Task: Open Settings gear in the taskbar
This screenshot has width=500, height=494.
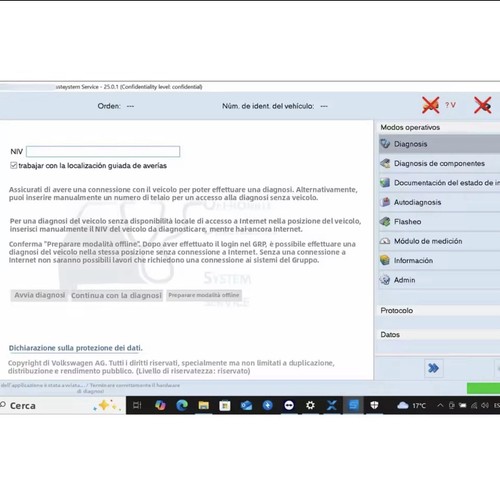Action: 310,405
